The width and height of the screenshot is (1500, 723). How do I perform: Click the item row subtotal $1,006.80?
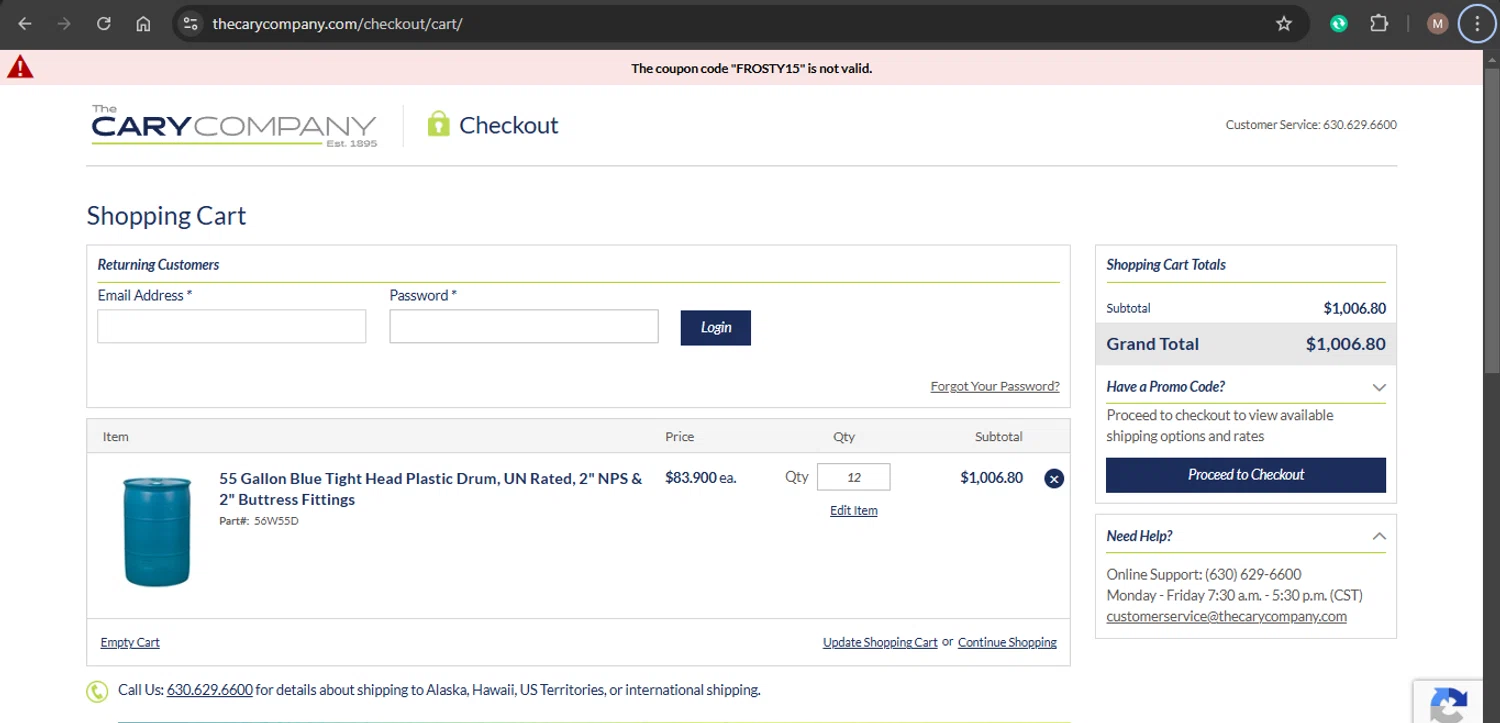tap(992, 478)
